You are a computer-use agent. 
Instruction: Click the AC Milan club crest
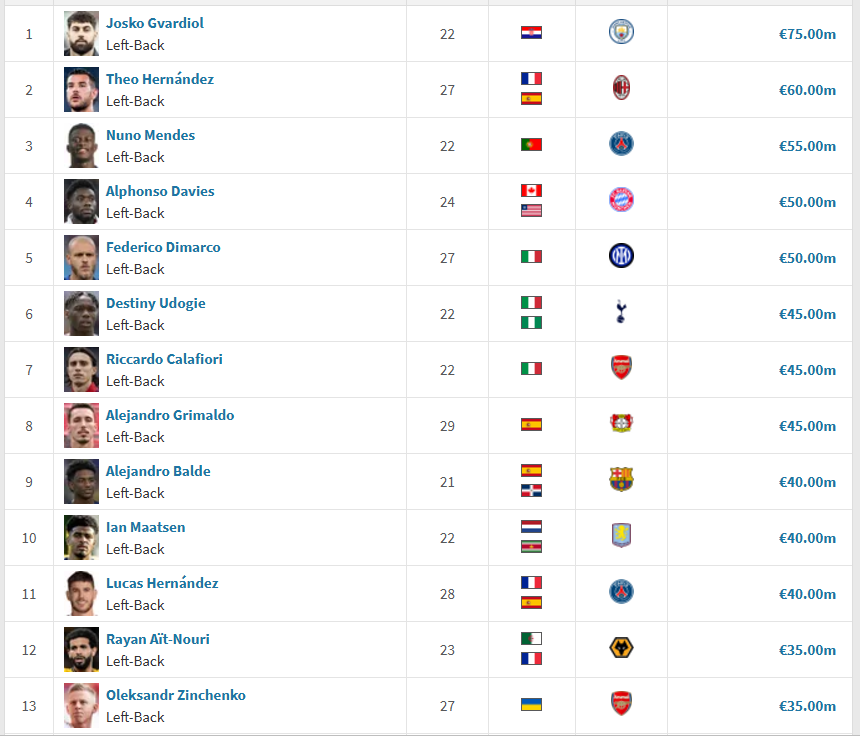(621, 88)
